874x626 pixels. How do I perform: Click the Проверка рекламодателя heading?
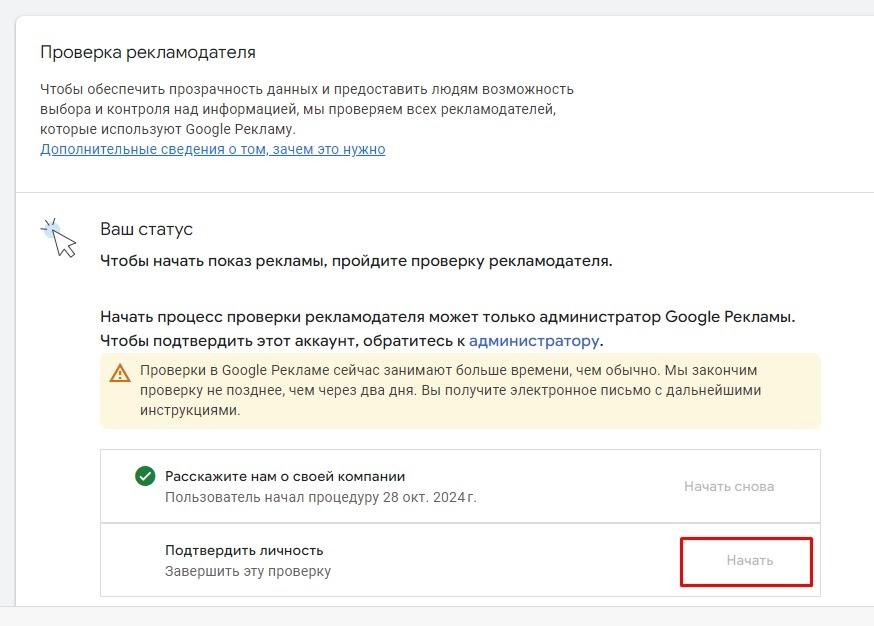(148, 52)
